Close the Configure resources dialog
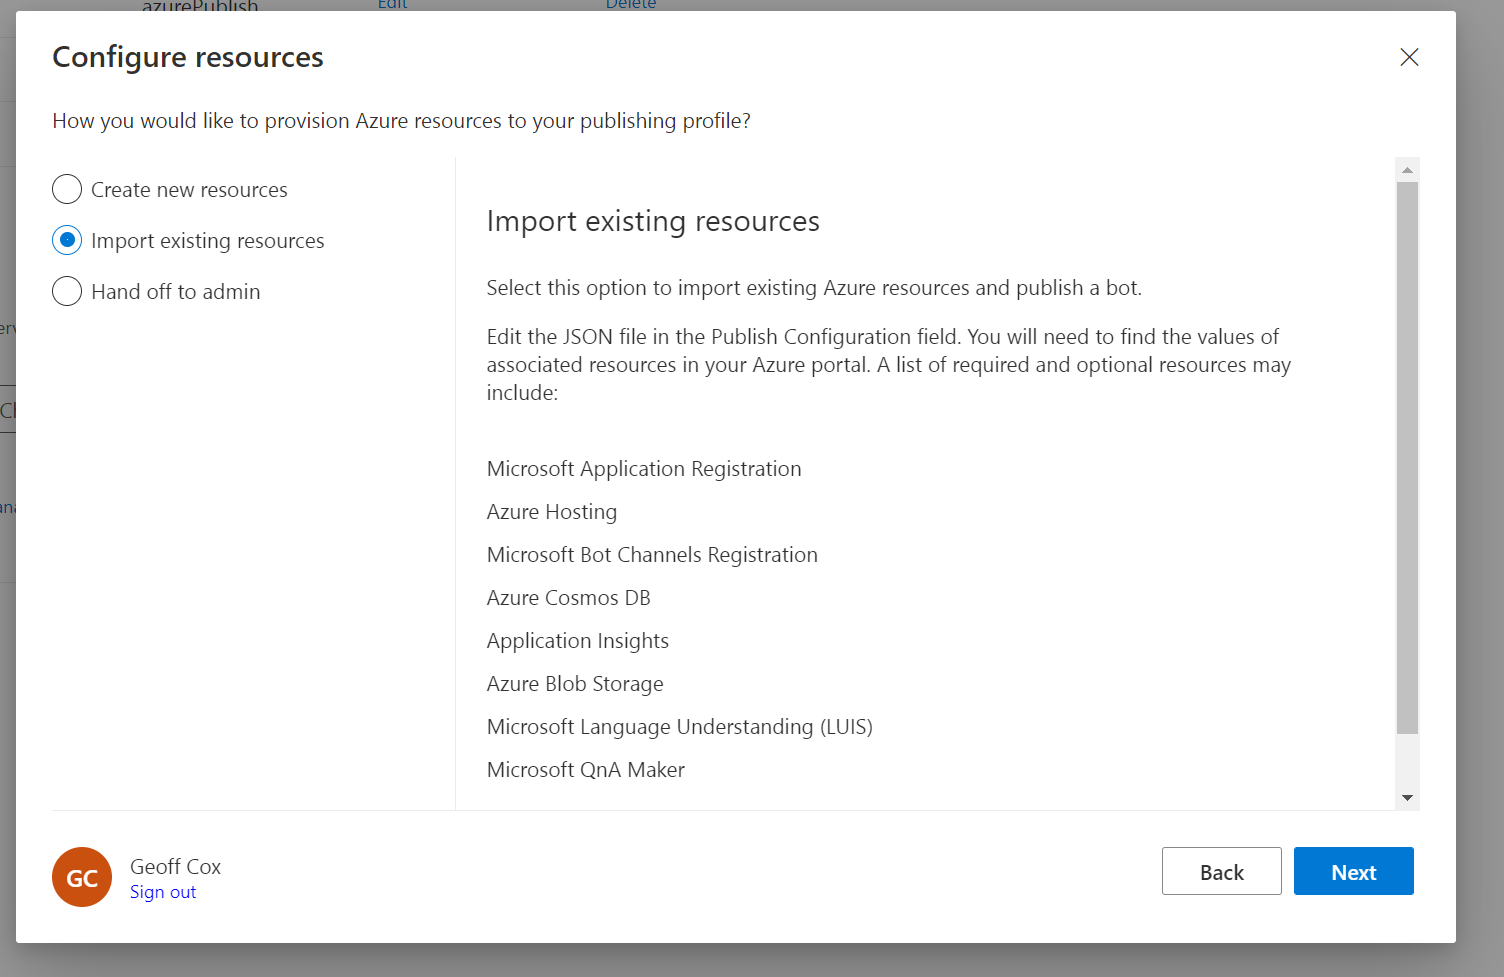The width and height of the screenshot is (1504, 977). (1409, 57)
